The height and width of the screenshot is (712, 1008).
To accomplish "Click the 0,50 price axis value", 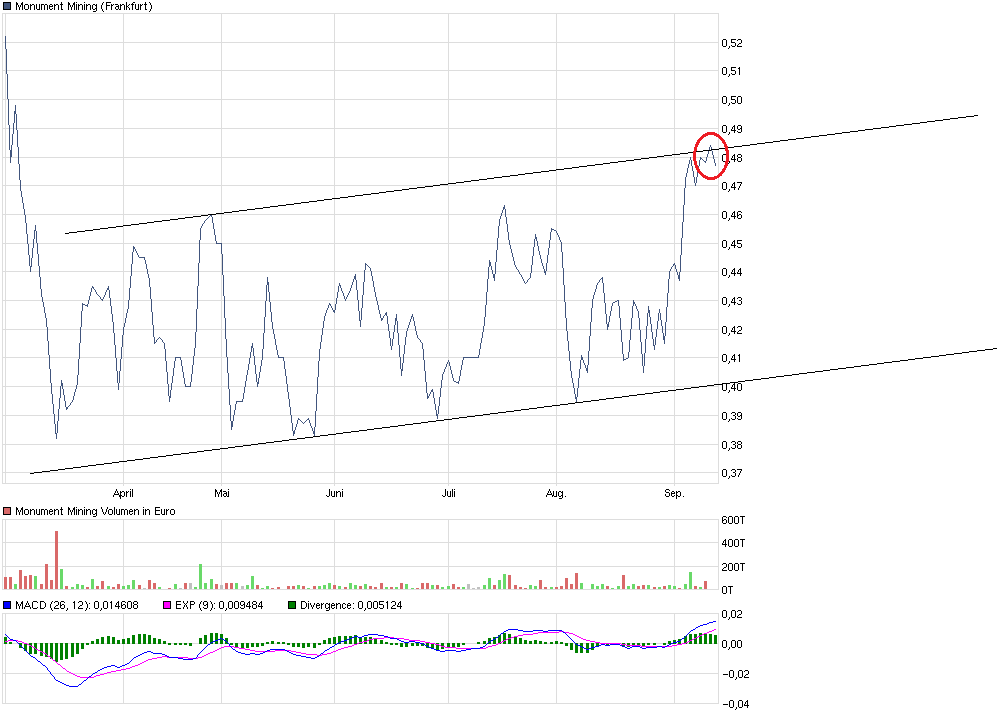I will pos(732,100).
